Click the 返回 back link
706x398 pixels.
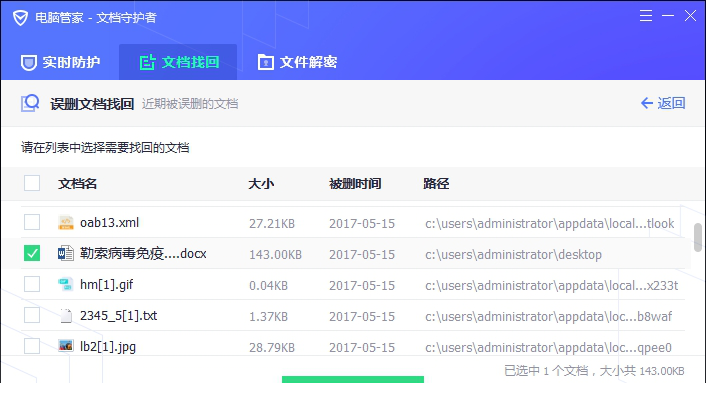(663, 103)
